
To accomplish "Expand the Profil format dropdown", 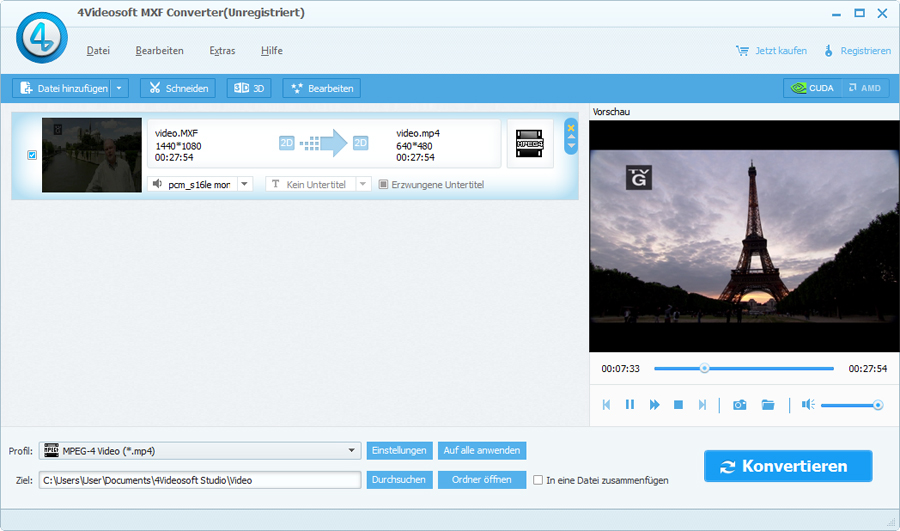I will click(352, 450).
